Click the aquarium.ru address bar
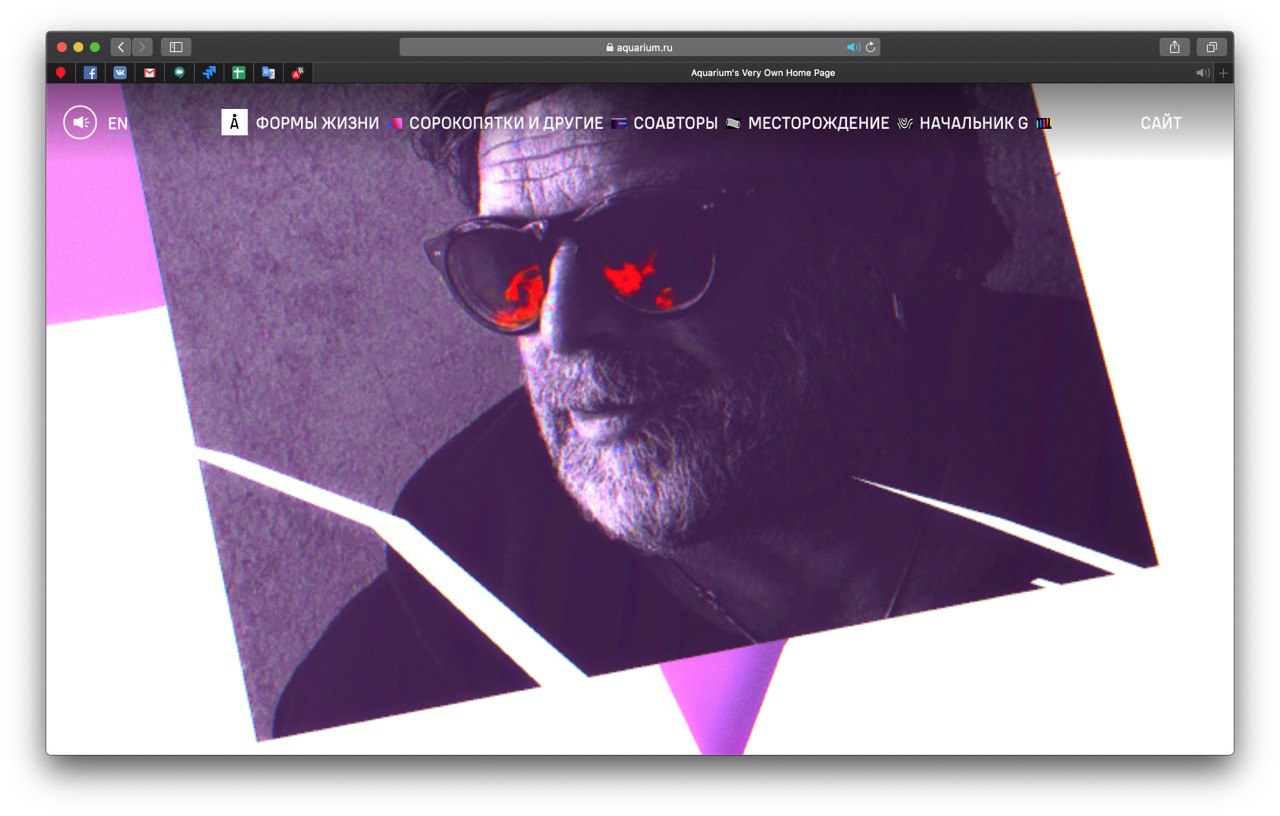Image resolution: width=1280 pixels, height=816 pixels. [639, 47]
